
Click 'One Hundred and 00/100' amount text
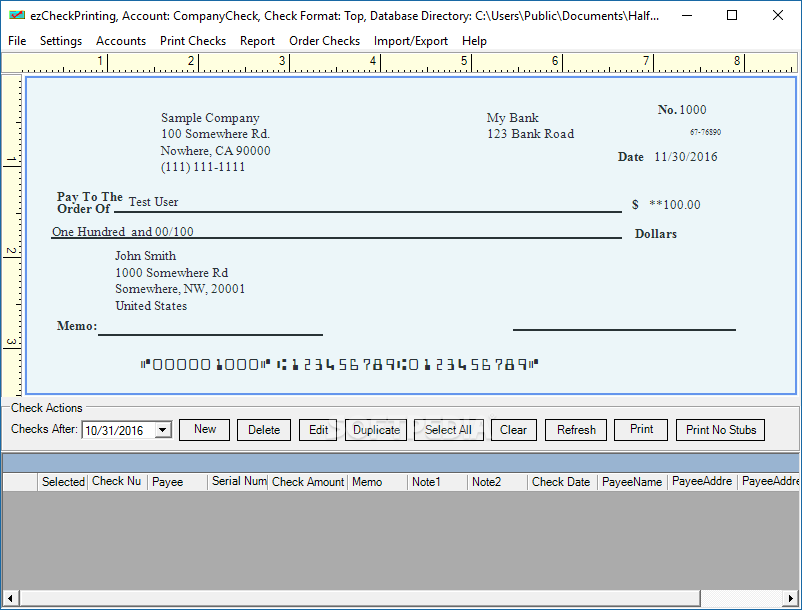(x=123, y=232)
